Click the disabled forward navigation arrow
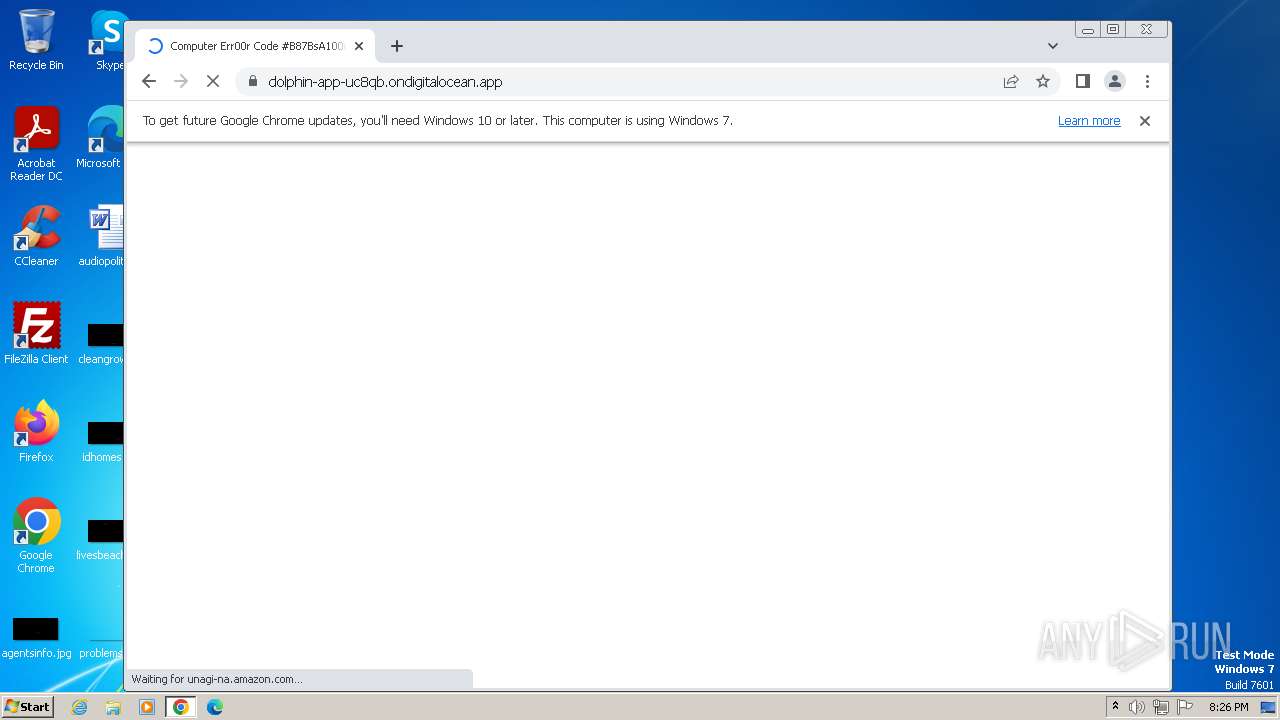This screenshot has width=1280, height=720. (181, 82)
